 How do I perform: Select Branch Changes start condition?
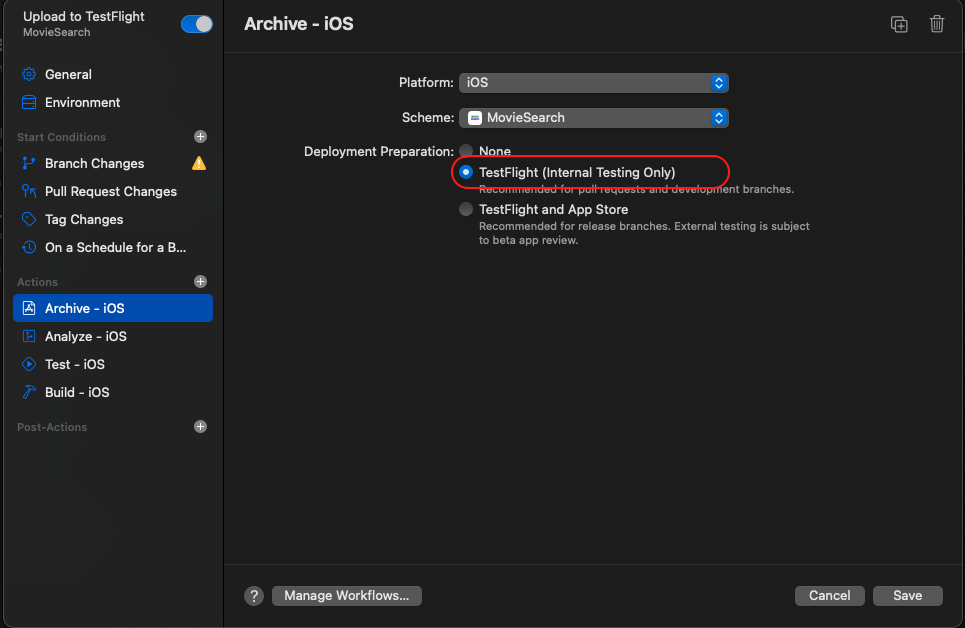[x=113, y=163]
